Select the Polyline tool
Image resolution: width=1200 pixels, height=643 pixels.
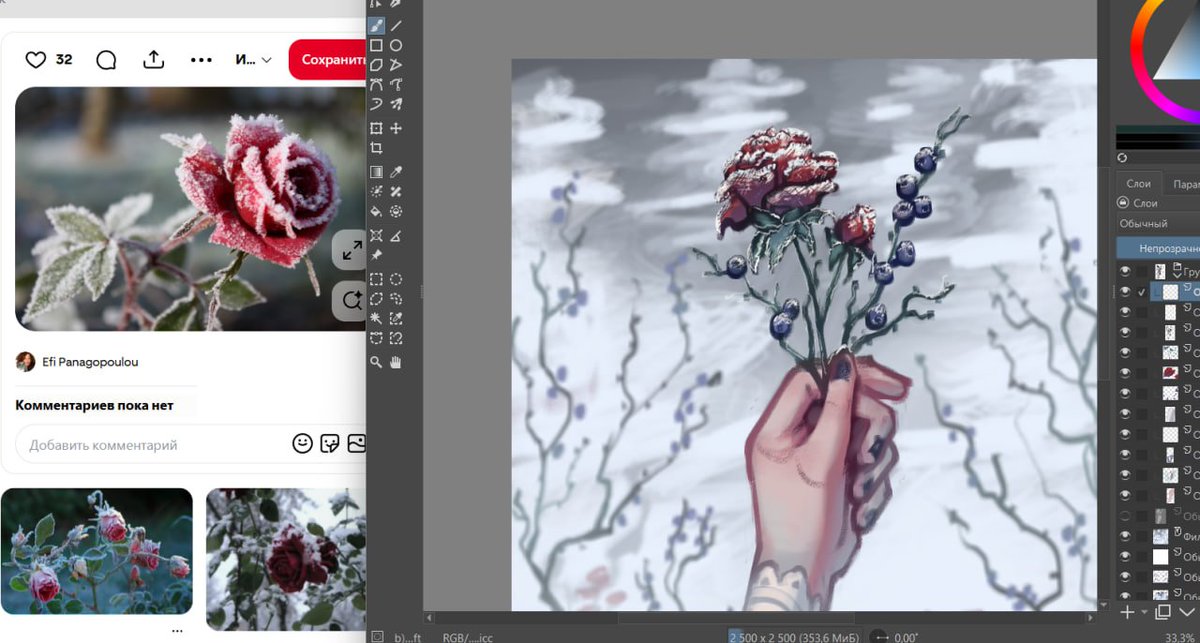[x=396, y=65]
